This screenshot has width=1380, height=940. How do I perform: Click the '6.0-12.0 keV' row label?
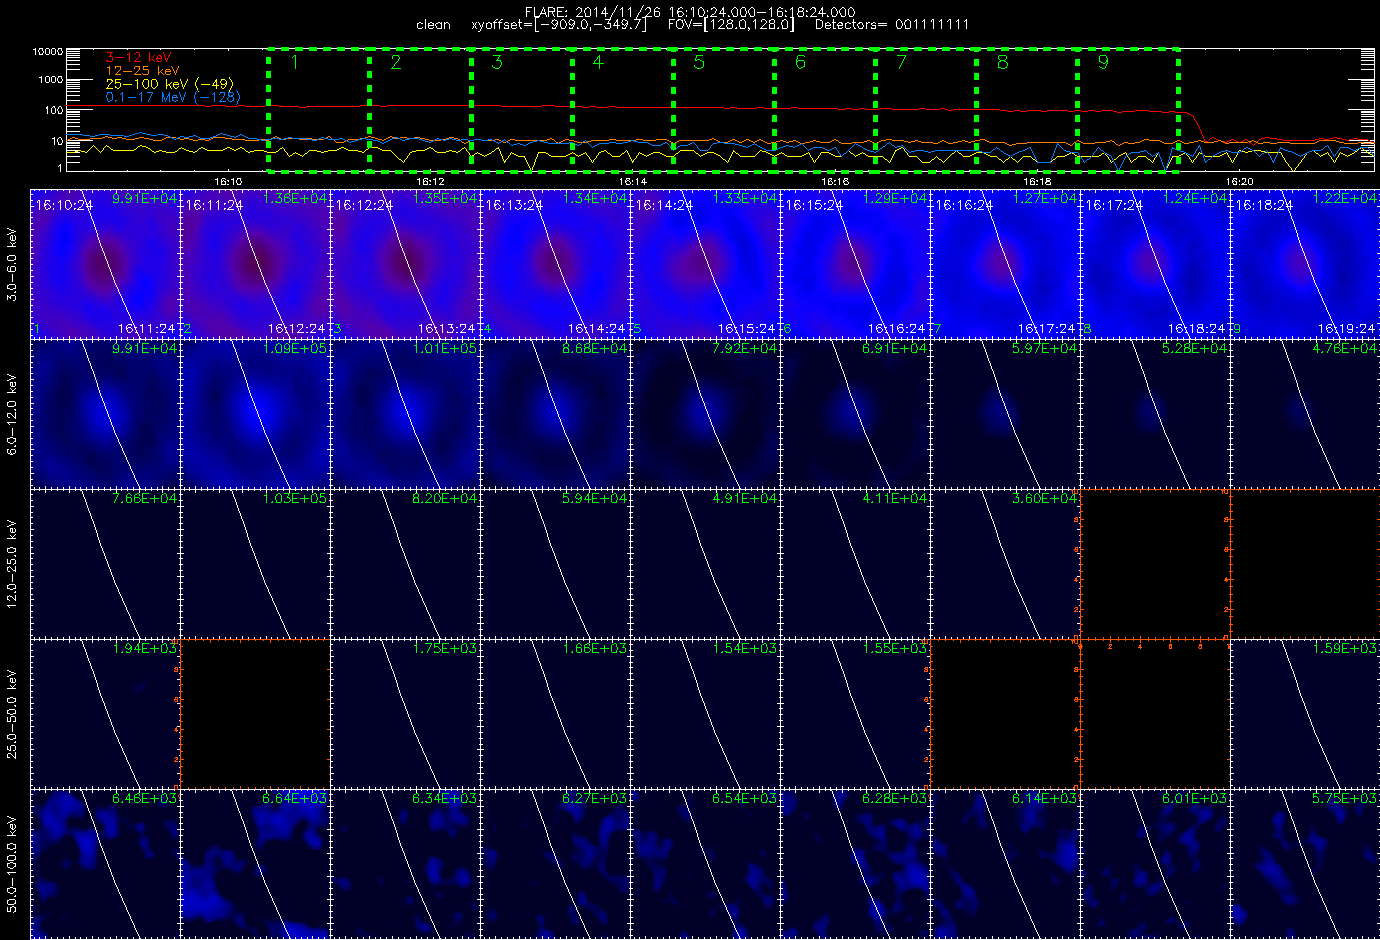(x=12, y=414)
